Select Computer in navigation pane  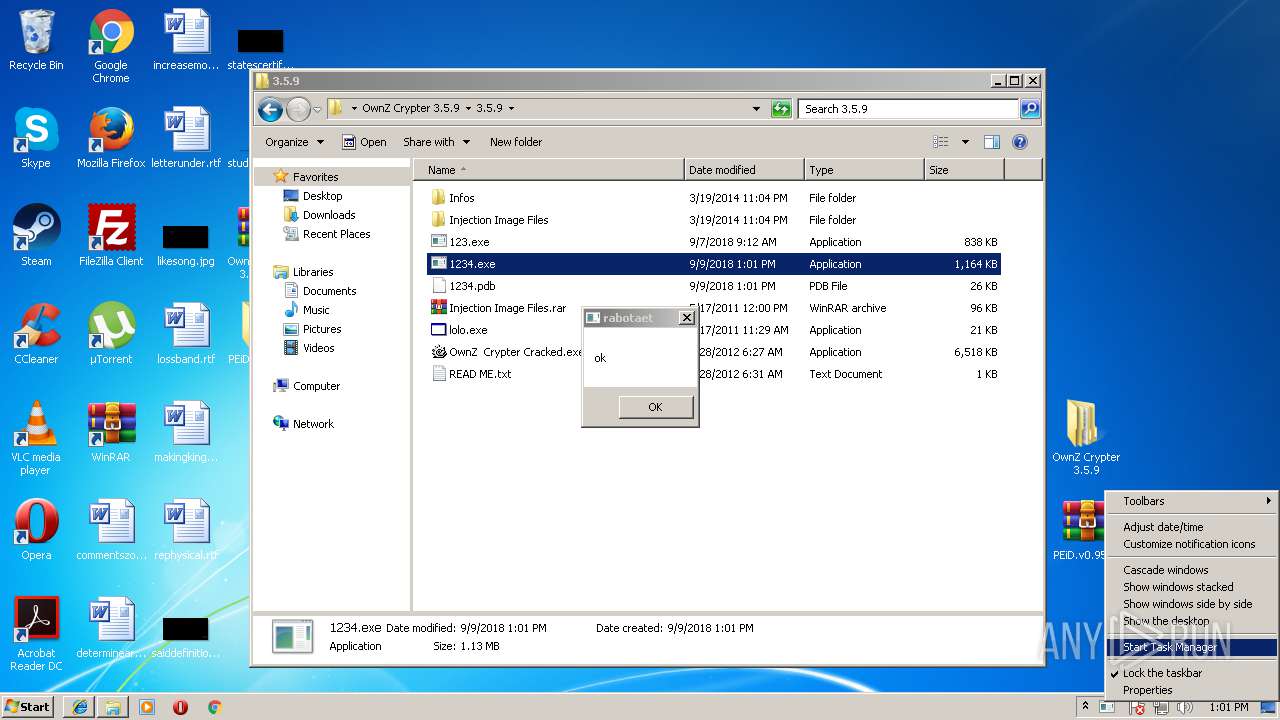[x=316, y=386]
